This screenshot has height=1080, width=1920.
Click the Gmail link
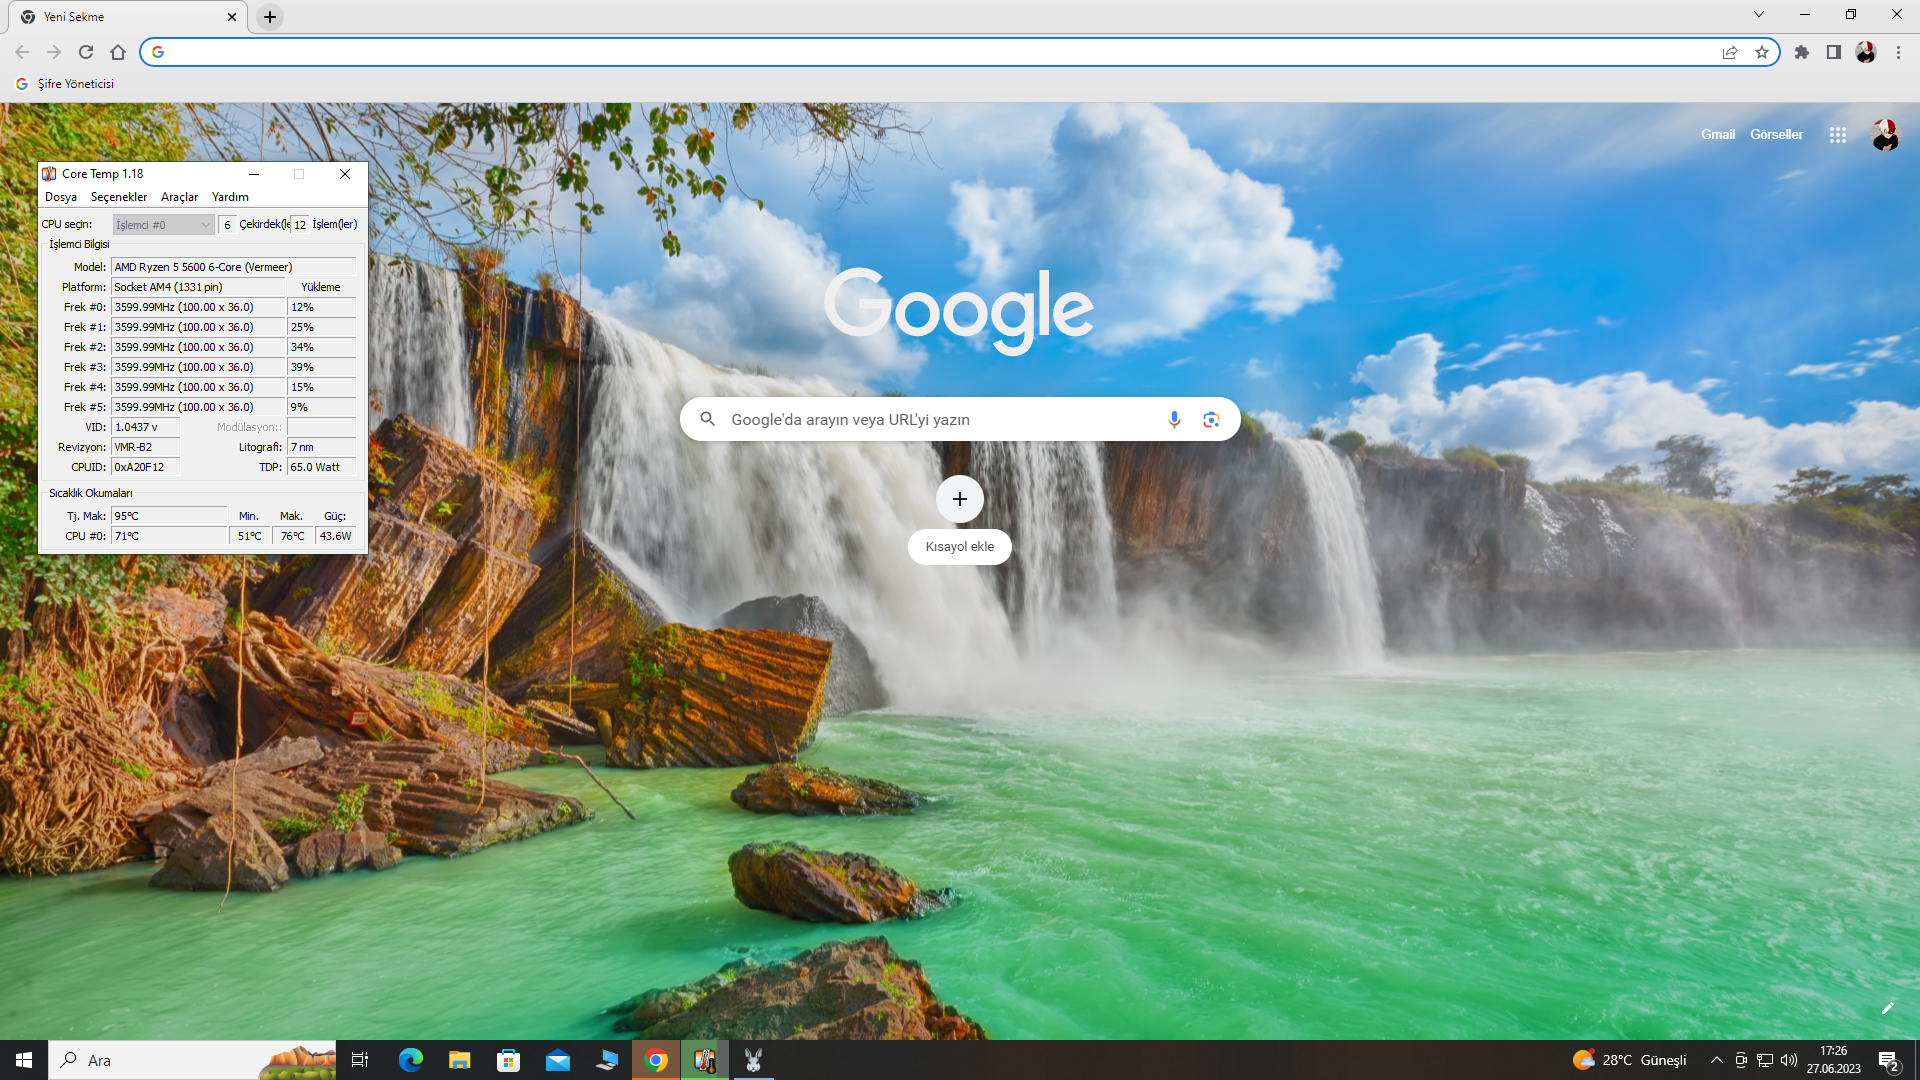point(1717,134)
